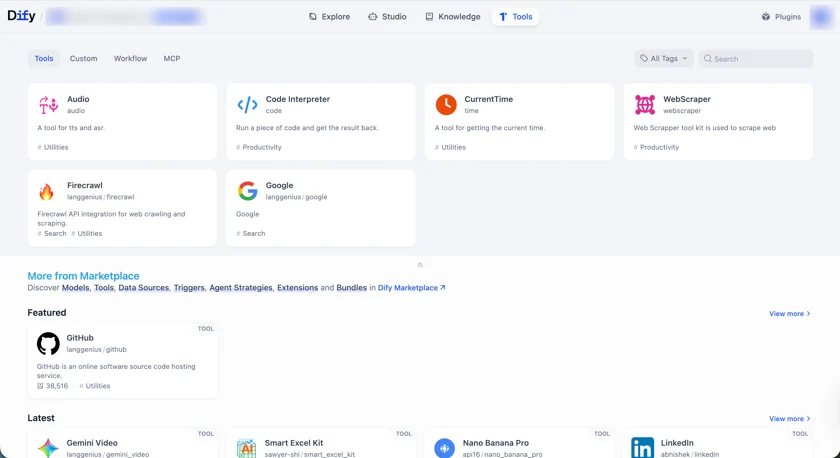Screen dimensions: 840x458
Task: Switch to the Workflow tab
Action: point(130,58)
